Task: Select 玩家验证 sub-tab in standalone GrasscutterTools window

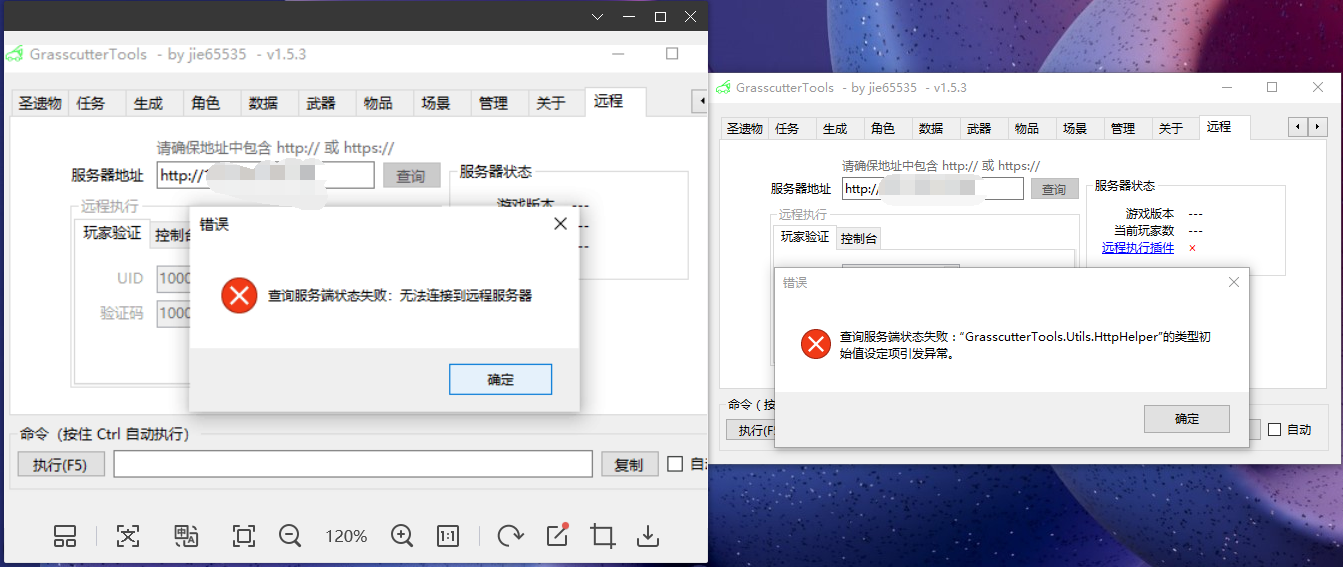Action: [x=805, y=237]
